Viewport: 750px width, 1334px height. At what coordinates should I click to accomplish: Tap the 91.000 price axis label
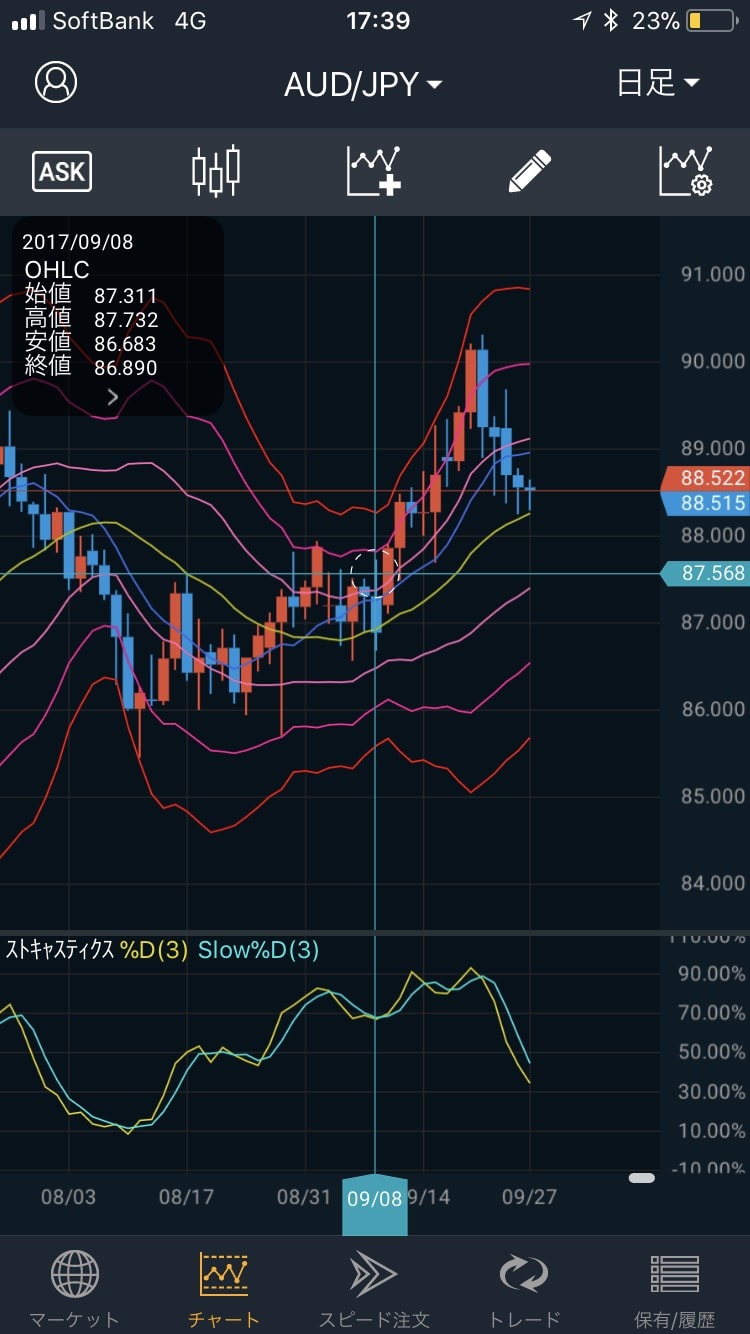[x=712, y=274]
